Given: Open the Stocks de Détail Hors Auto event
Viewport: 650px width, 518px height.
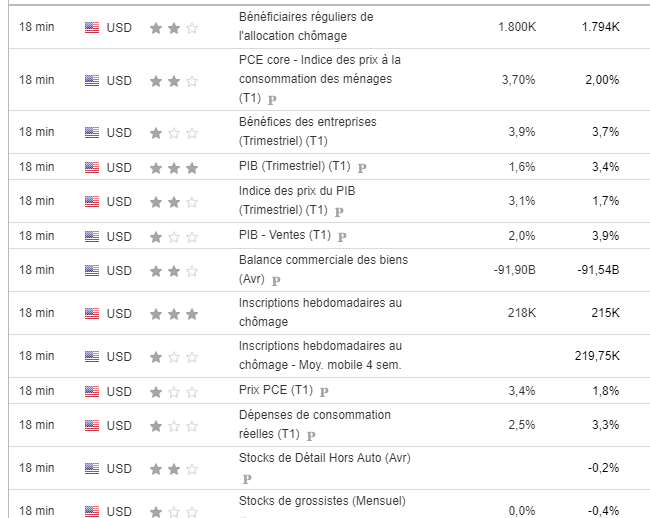Looking at the screenshot, I should coord(324,458).
